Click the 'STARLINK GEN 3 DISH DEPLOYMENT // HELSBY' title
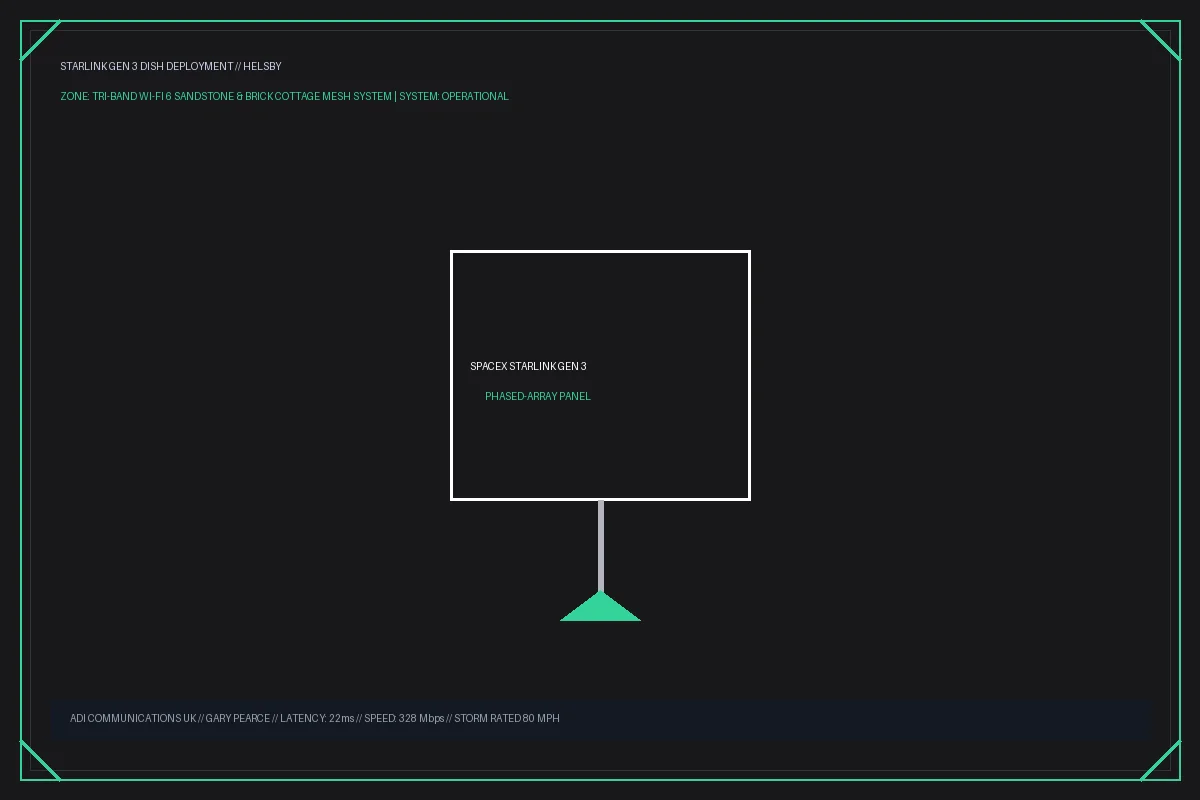 (x=171, y=66)
